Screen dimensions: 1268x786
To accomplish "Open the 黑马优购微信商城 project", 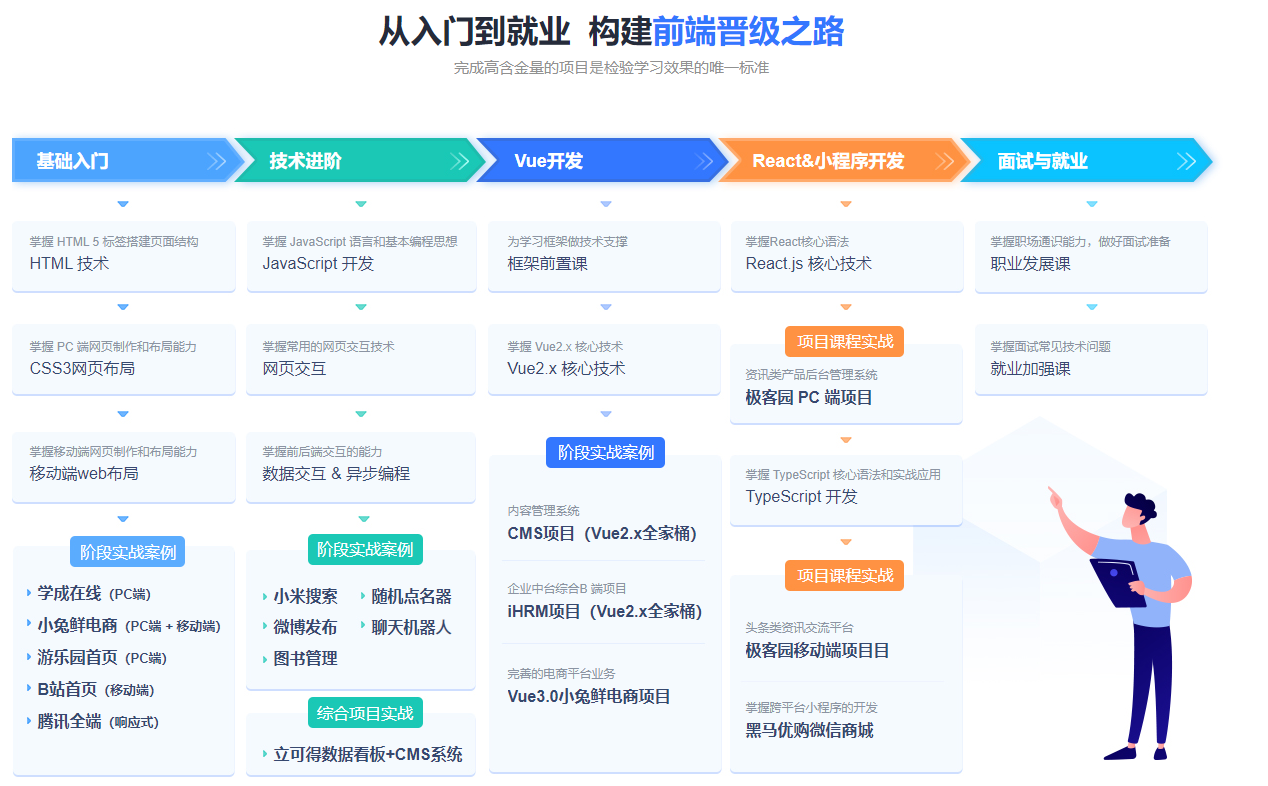I will click(x=809, y=730).
